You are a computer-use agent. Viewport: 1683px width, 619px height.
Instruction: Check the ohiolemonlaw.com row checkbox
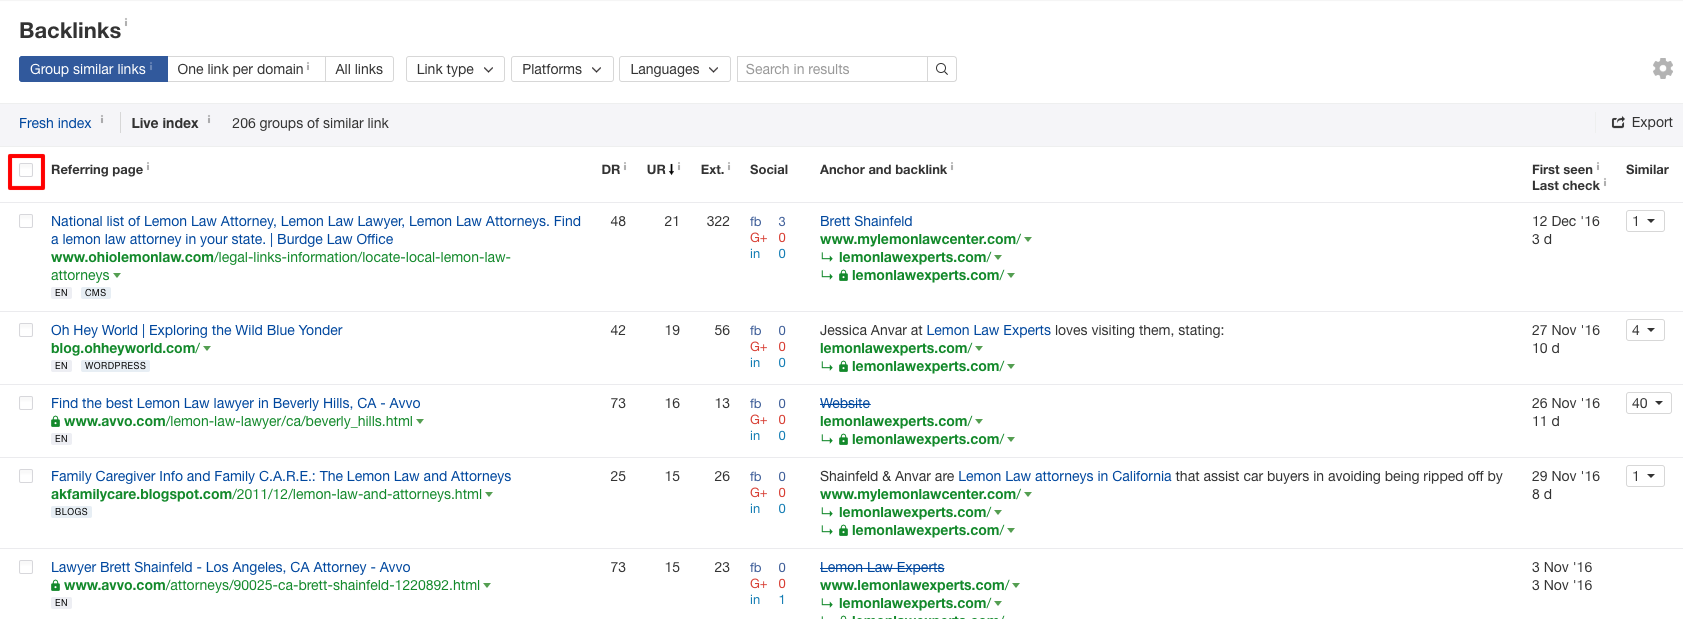click(x=26, y=221)
